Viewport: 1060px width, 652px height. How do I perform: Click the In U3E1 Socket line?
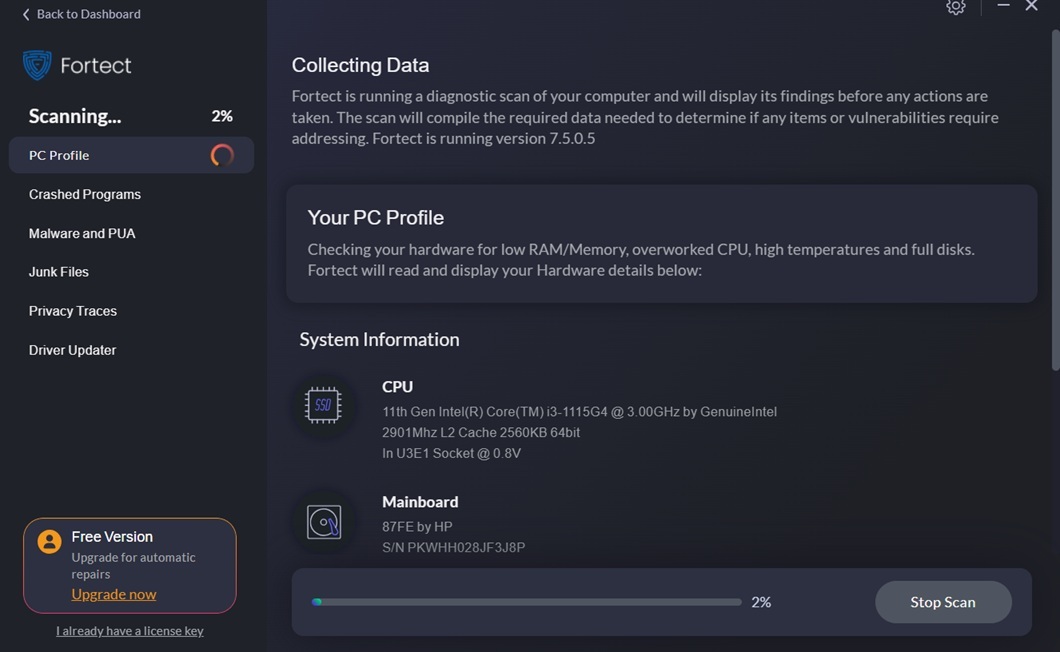(452, 453)
